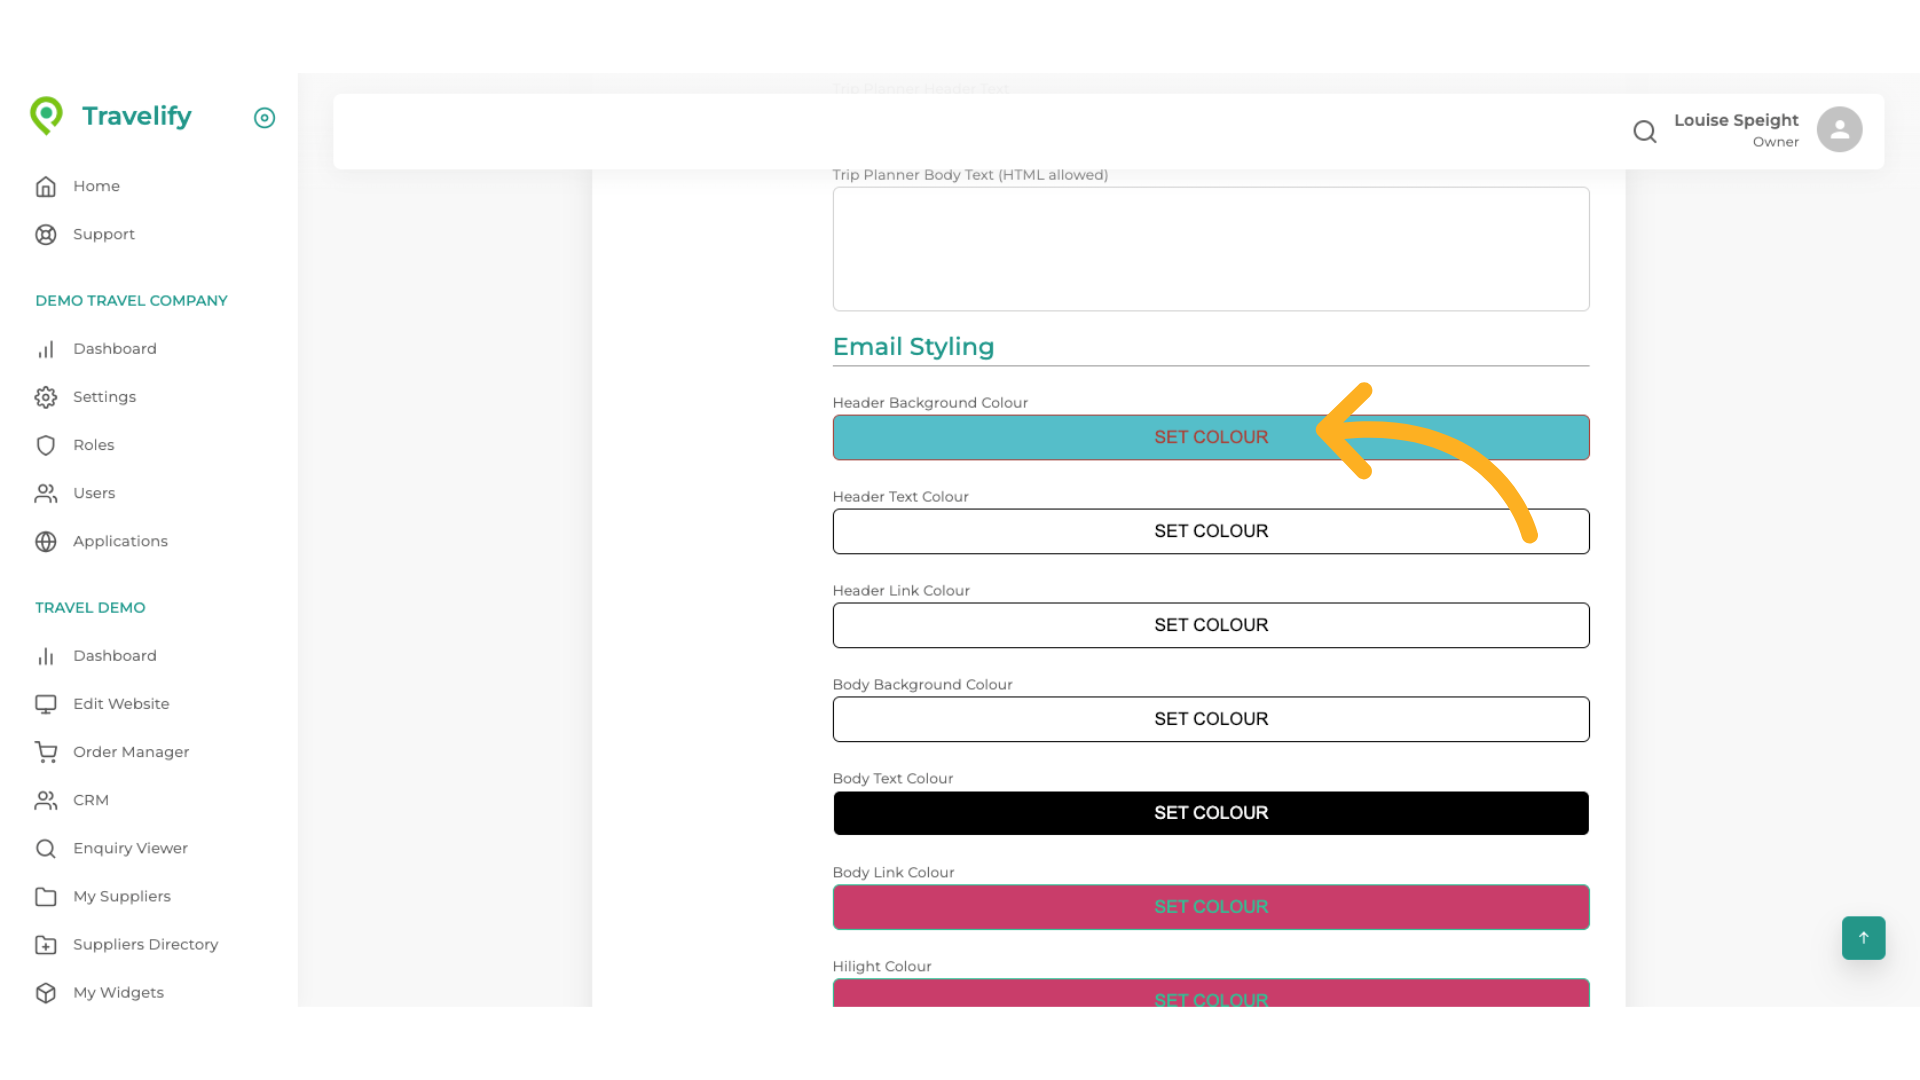
Task: Open Support lifebuoy icon
Action: tap(46, 235)
